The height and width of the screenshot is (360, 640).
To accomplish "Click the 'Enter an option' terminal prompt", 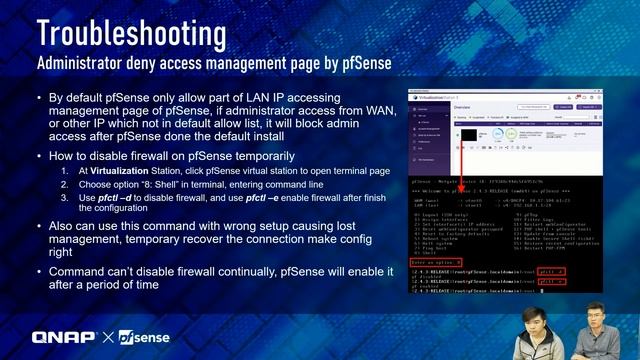I will [x=436, y=262].
